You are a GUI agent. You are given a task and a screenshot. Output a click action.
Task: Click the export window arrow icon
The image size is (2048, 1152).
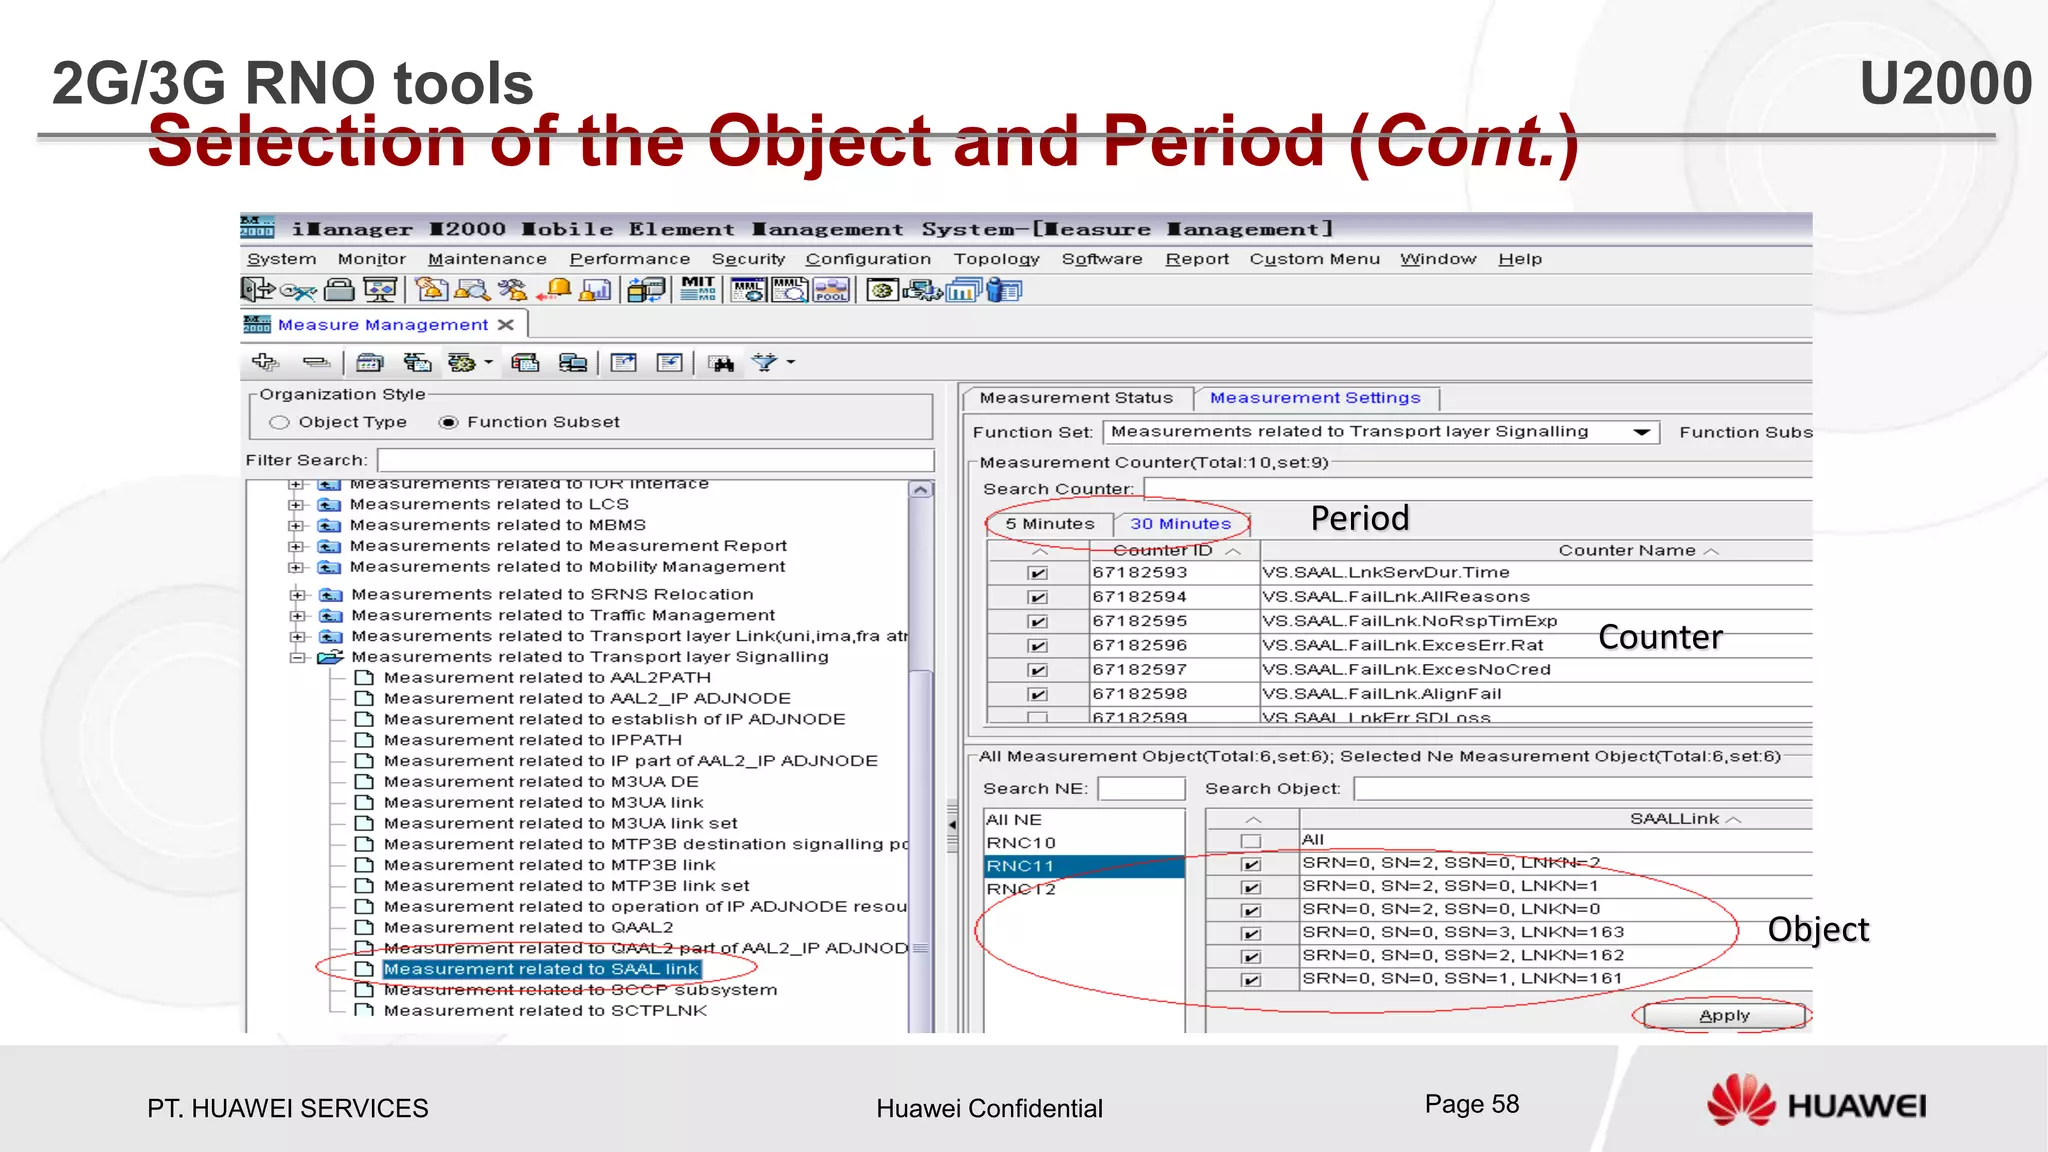624,362
